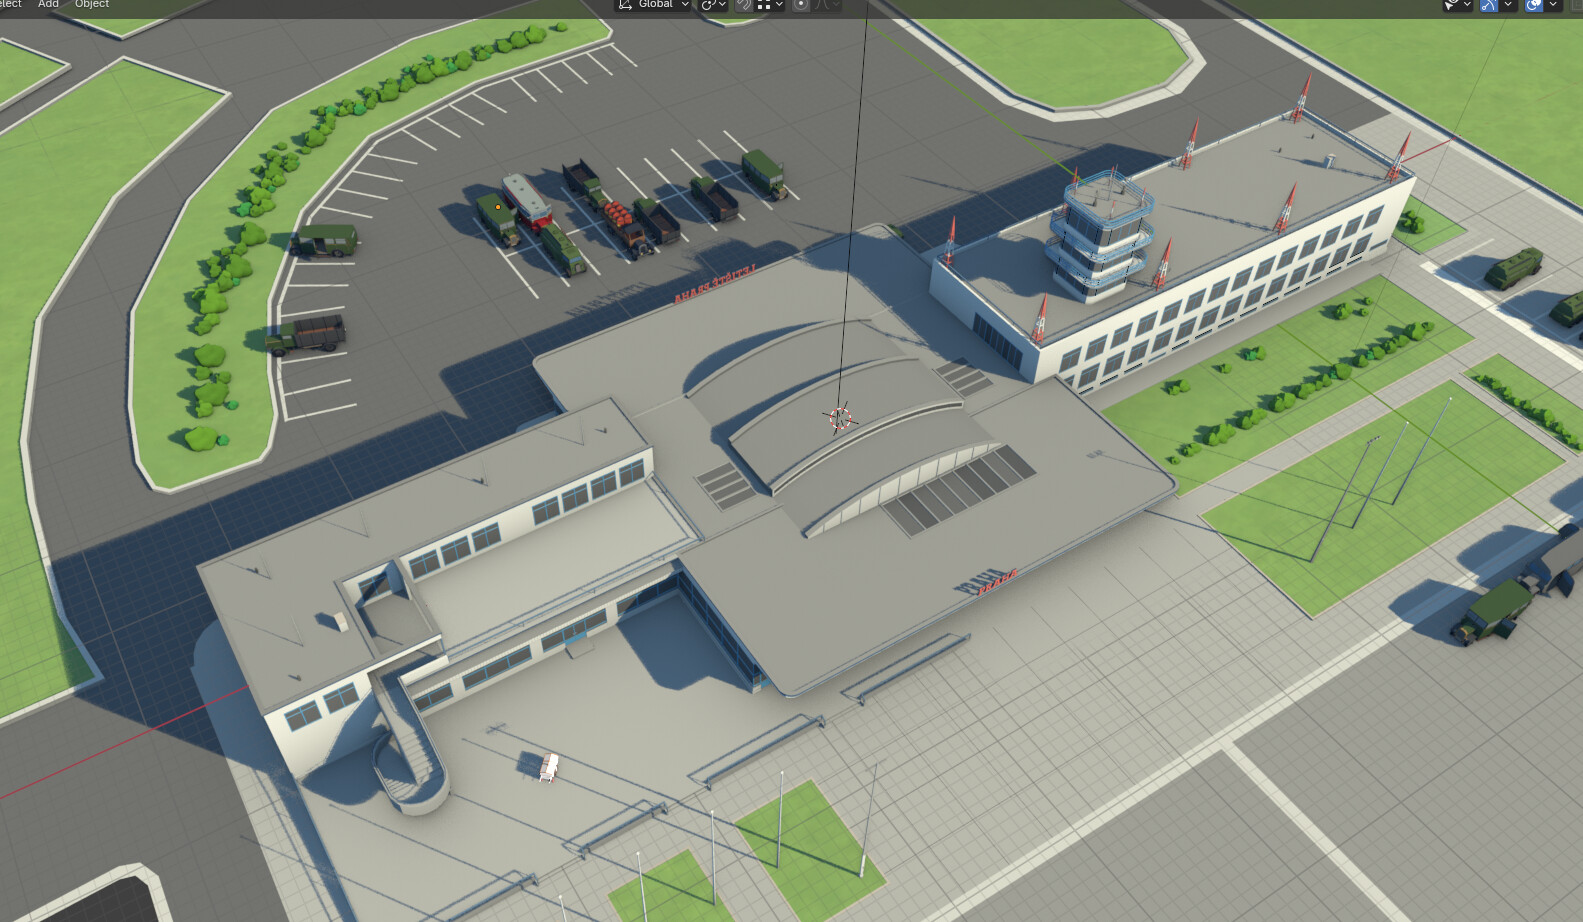The image size is (1583, 922).
Task: Open the pivot point selector
Action: (x=712, y=4)
